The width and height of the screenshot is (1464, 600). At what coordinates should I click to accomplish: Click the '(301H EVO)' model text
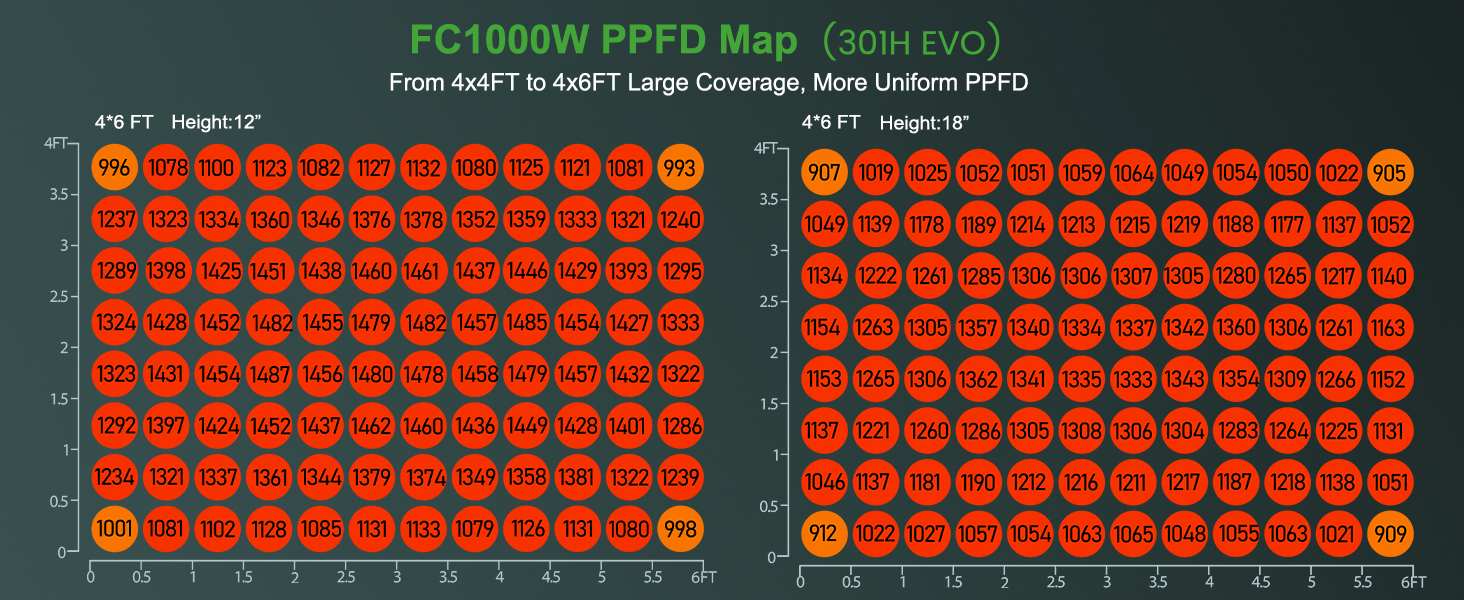click(911, 42)
